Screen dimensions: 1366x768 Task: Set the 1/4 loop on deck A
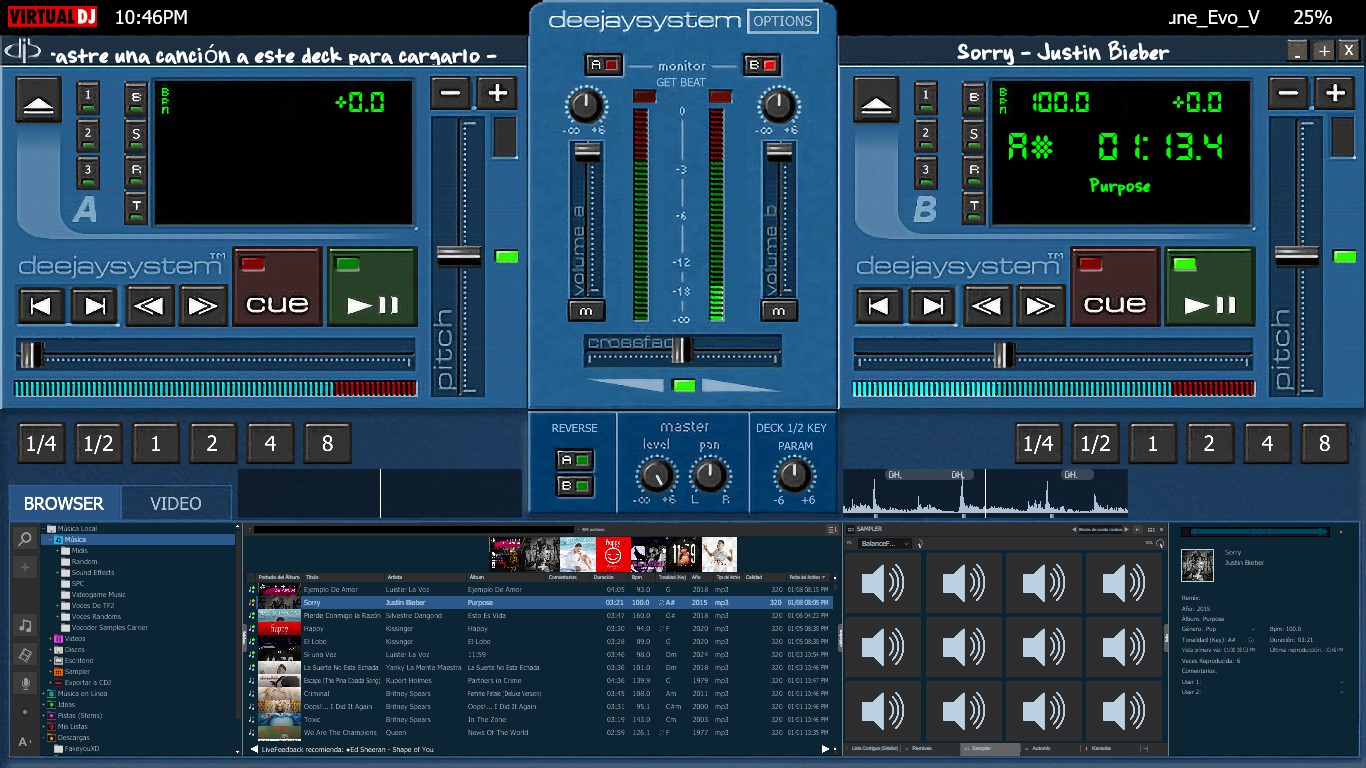coord(41,443)
